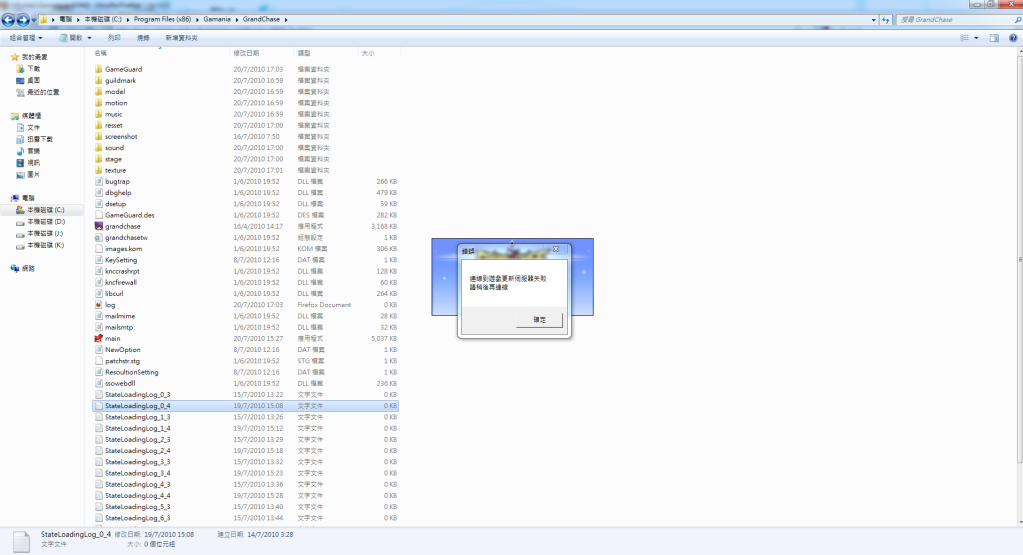The image size is (1023, 555).
Task: Click the Back navigation arrow
Action: (x=8, y=20)
